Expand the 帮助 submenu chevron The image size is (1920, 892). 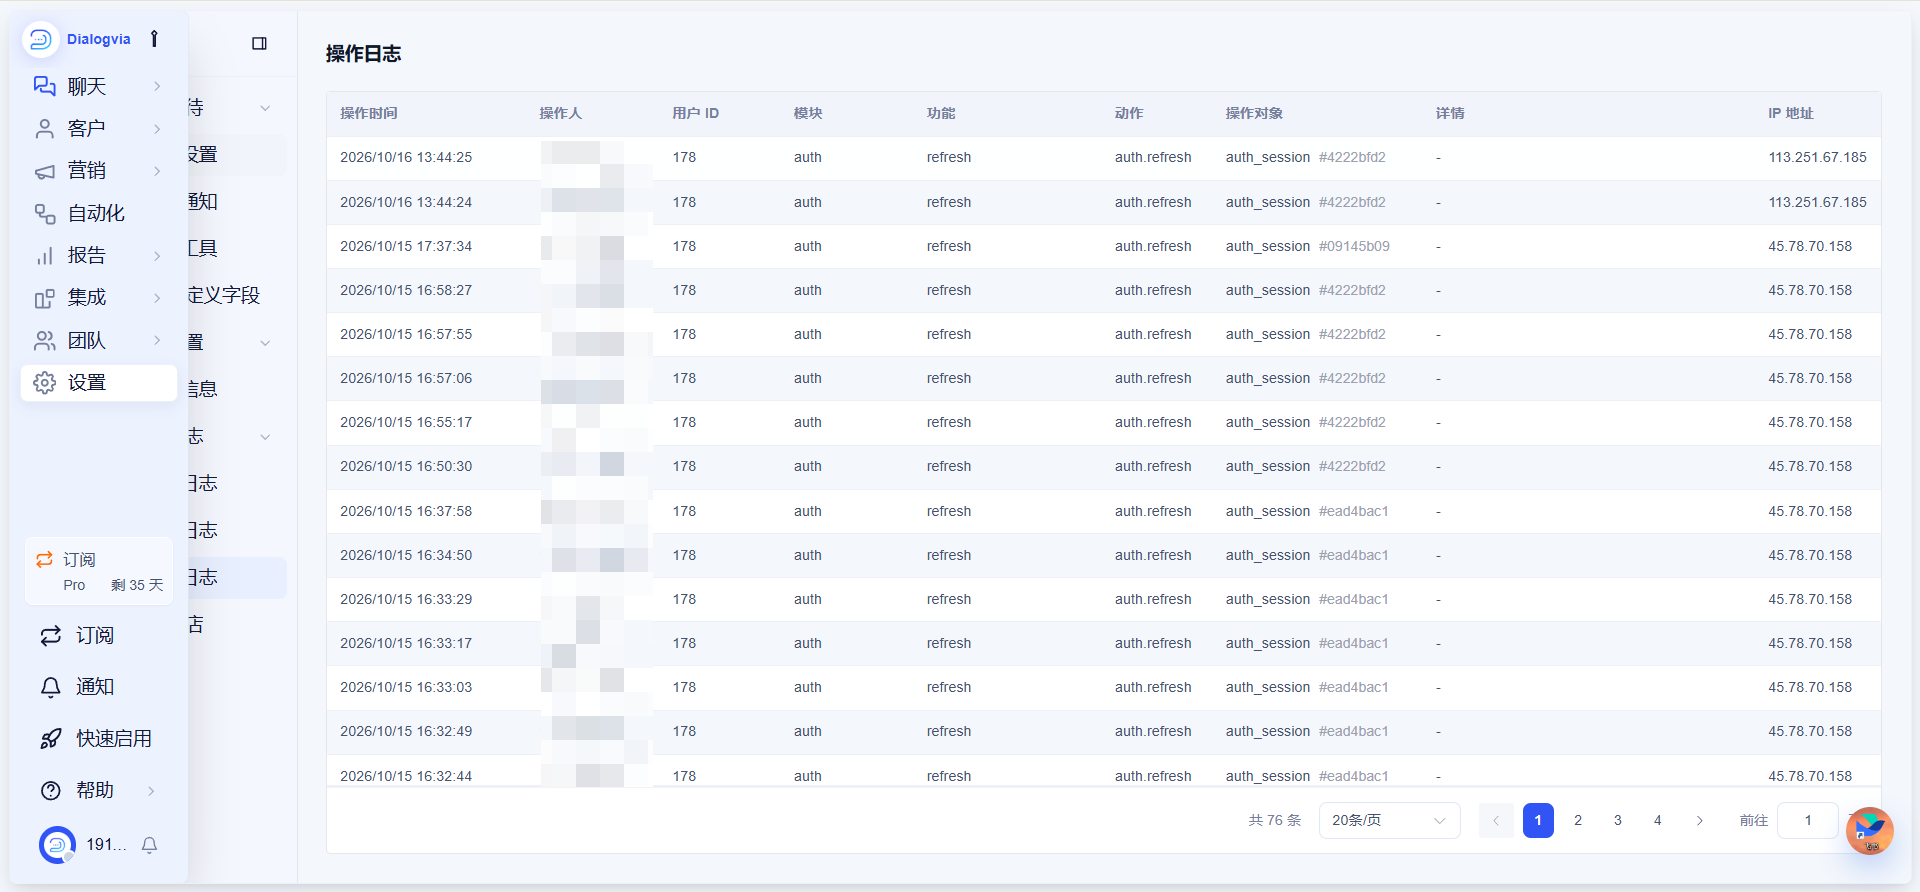(151, 791)
